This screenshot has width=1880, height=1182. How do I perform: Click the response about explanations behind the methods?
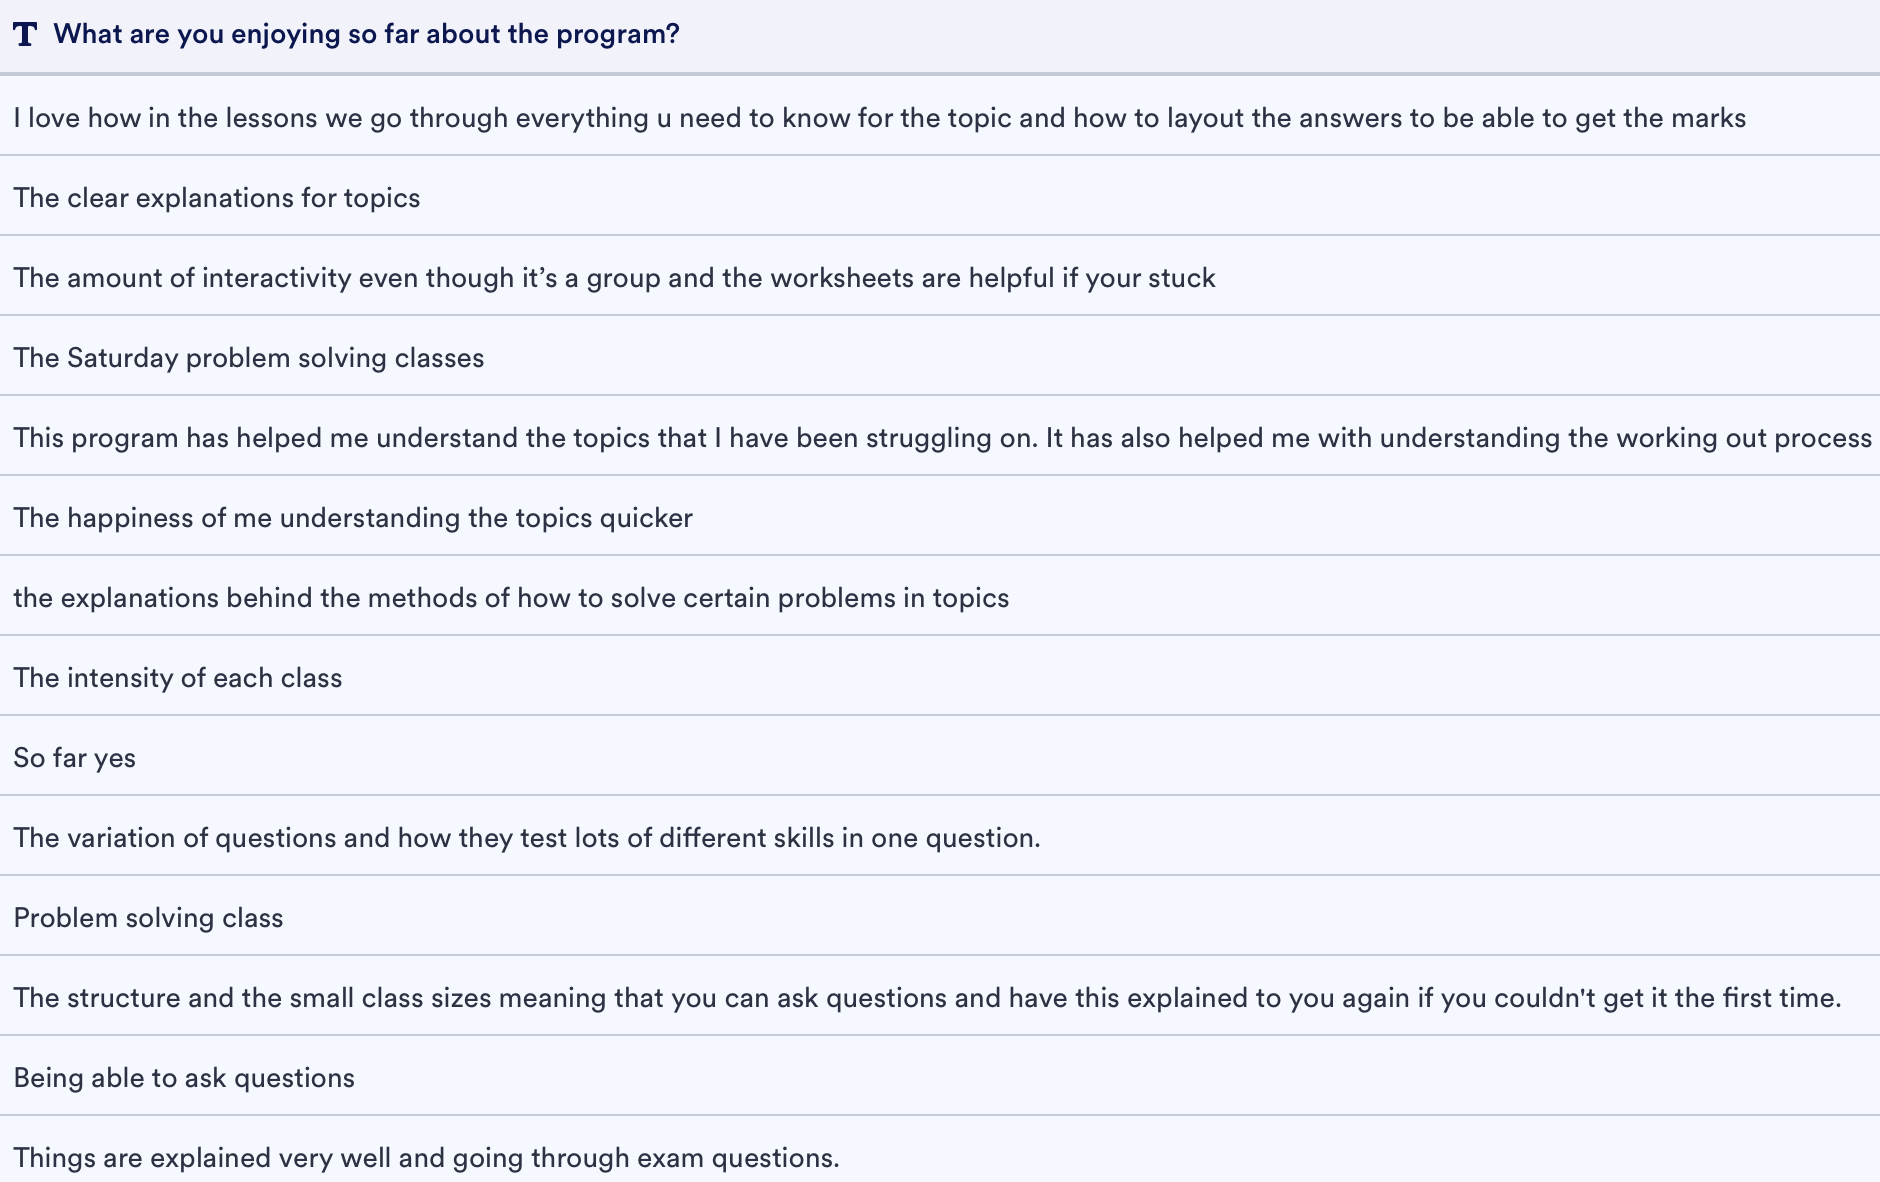[x=511, y=598]
